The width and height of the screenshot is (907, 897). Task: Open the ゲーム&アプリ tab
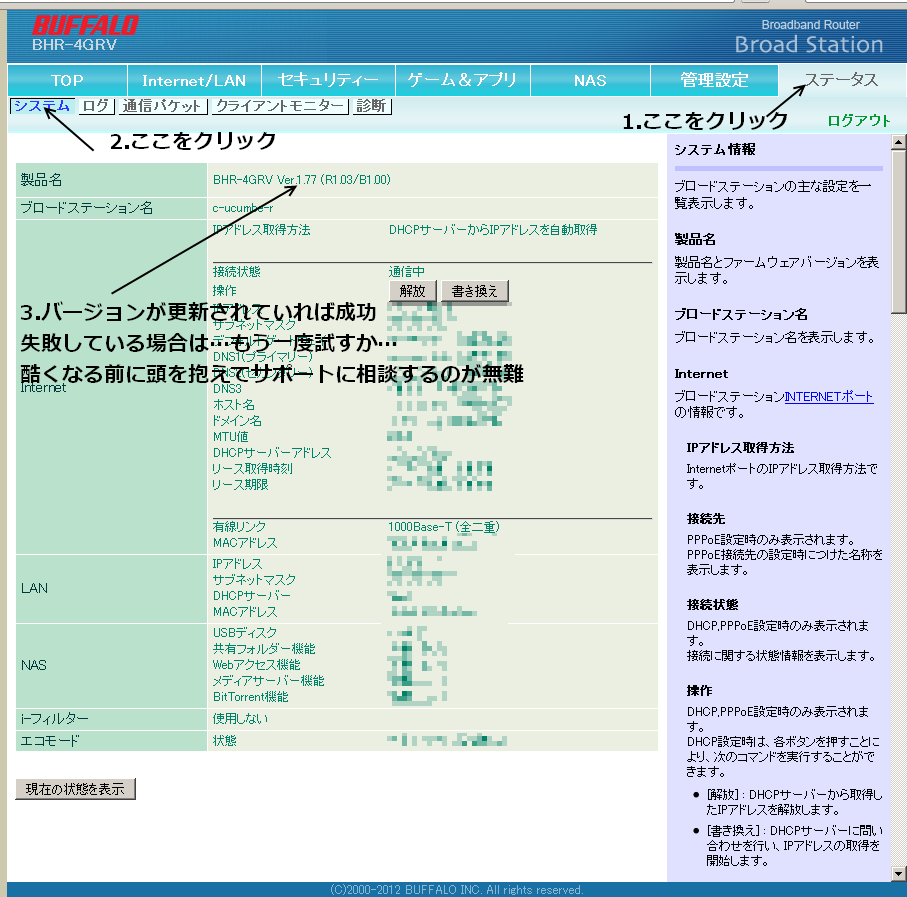point(462,80)
